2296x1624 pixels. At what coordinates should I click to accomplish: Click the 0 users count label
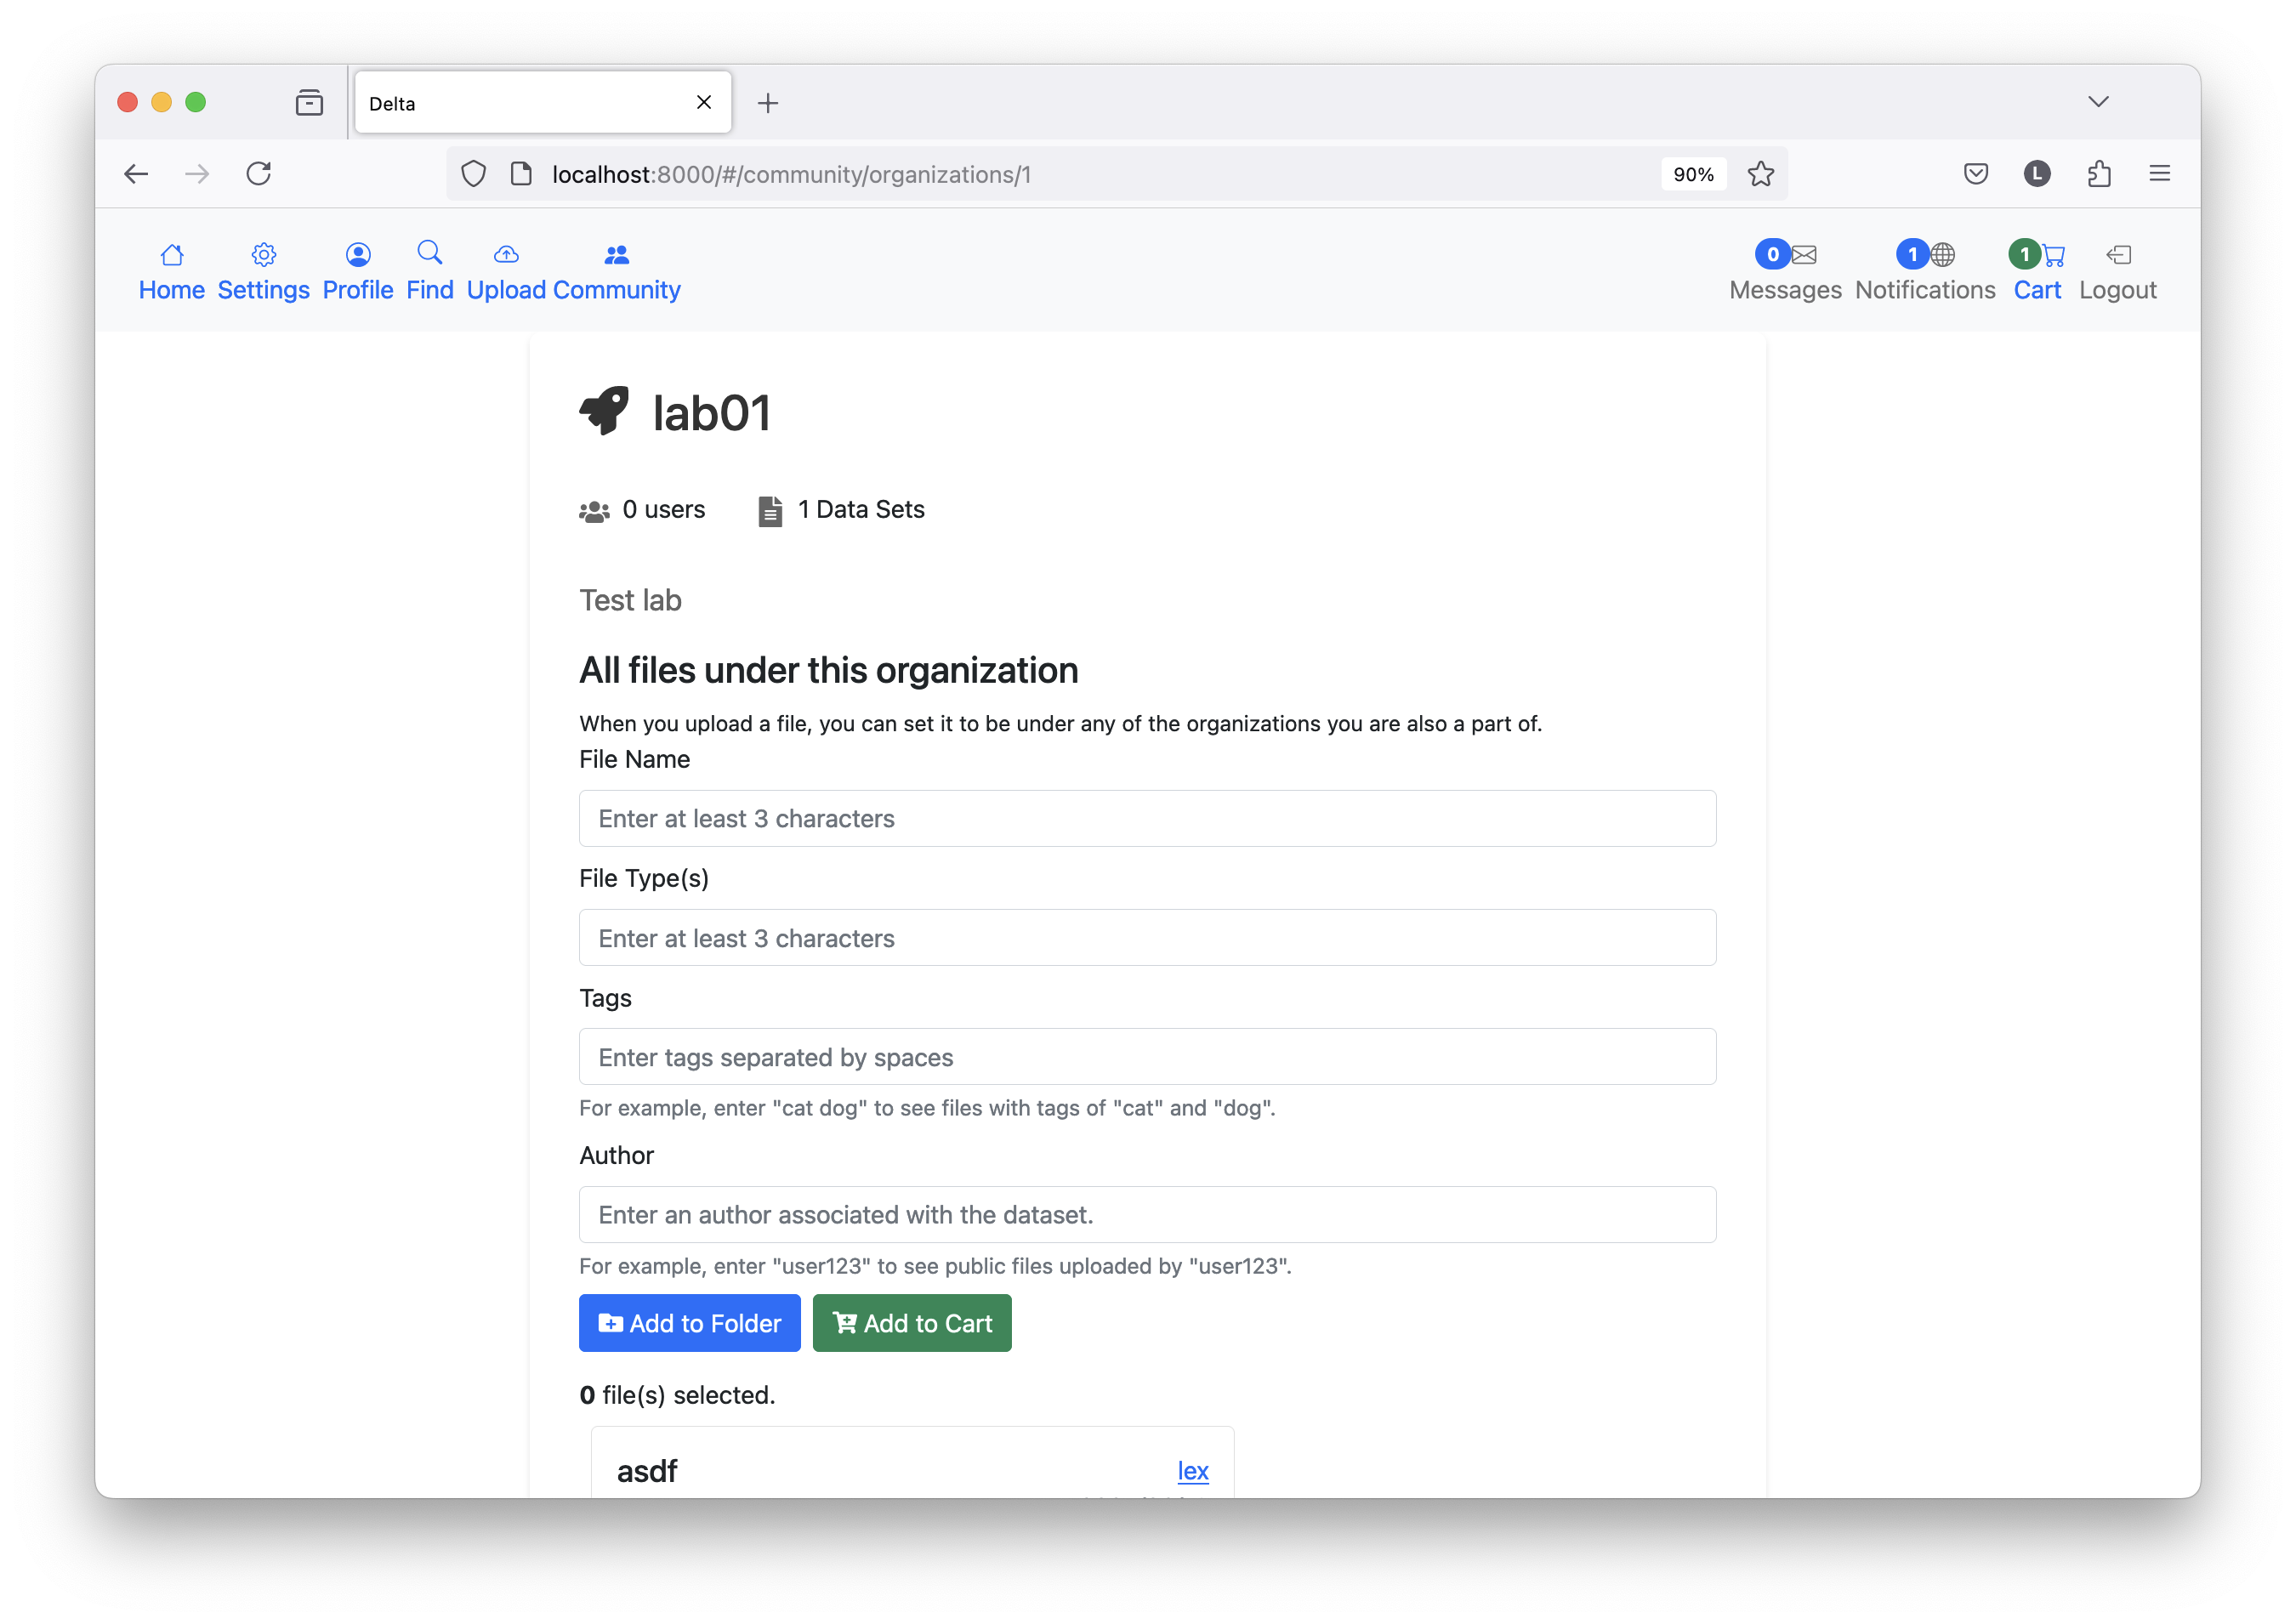662,509
